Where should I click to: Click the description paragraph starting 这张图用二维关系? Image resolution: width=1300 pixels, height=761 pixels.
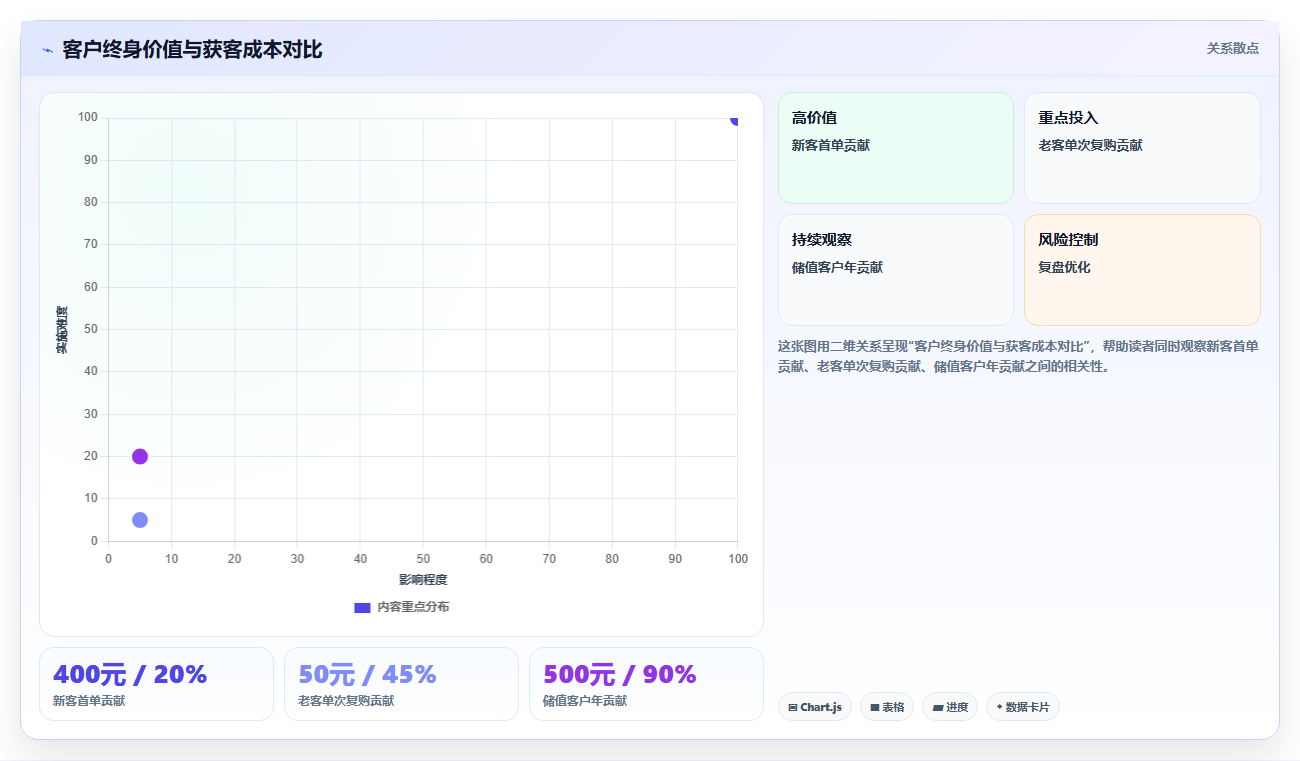pos(1018,356)
